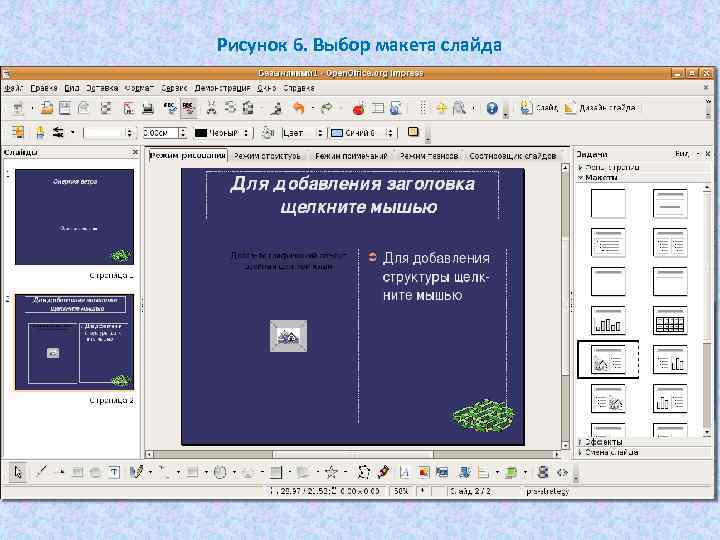This screenshot has width=720, height=540.
Task: Open the line color Черный dropdown
Action: 221,133
